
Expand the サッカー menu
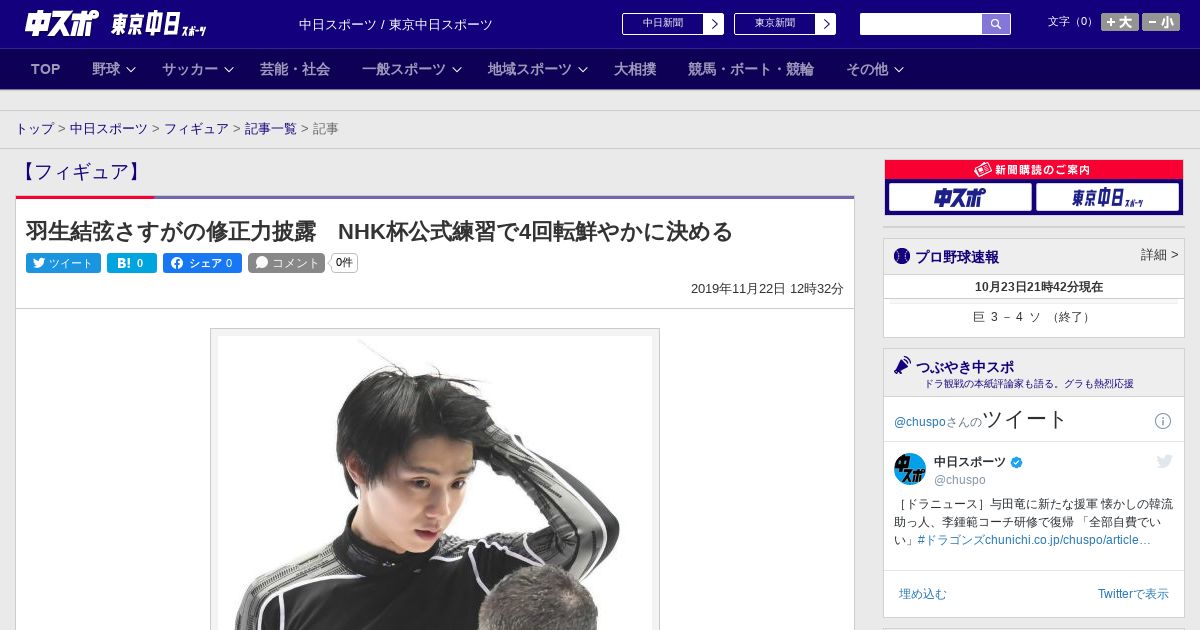click(198, 69)
